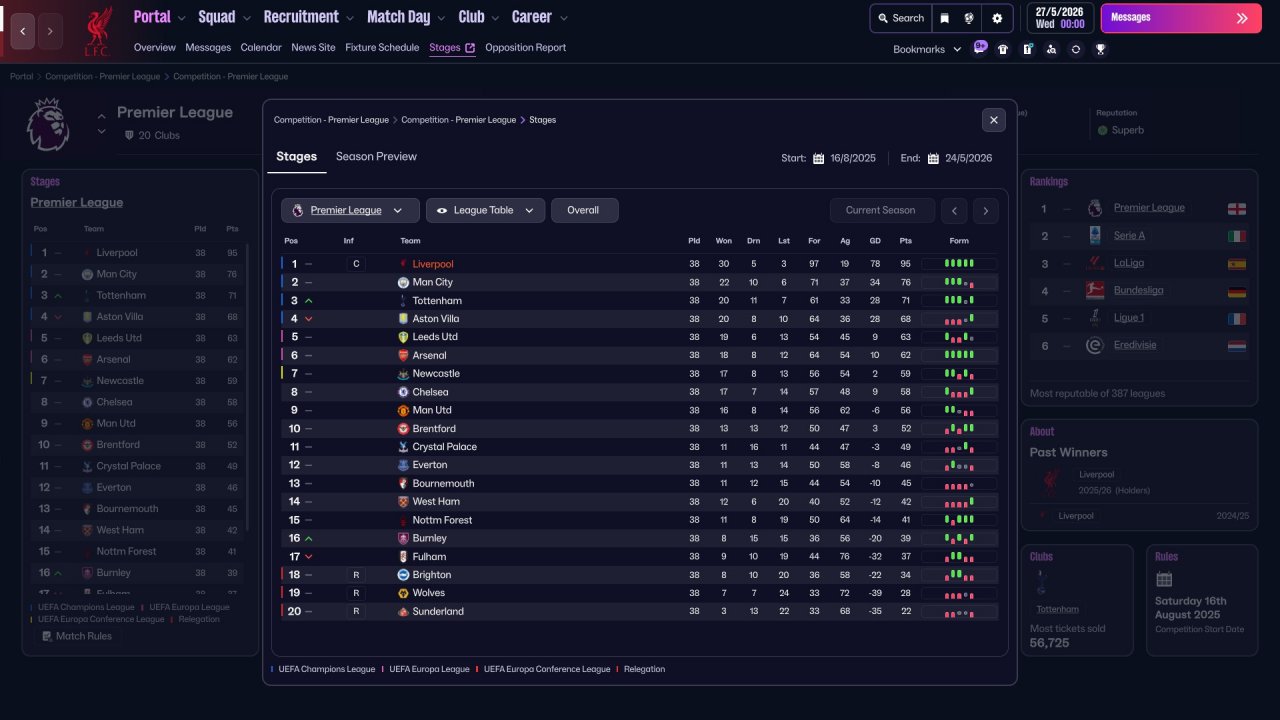Click the England flag beside Premier League ranking
Viewport: 1280px width, 720px height.
(x=1237, y=208)
